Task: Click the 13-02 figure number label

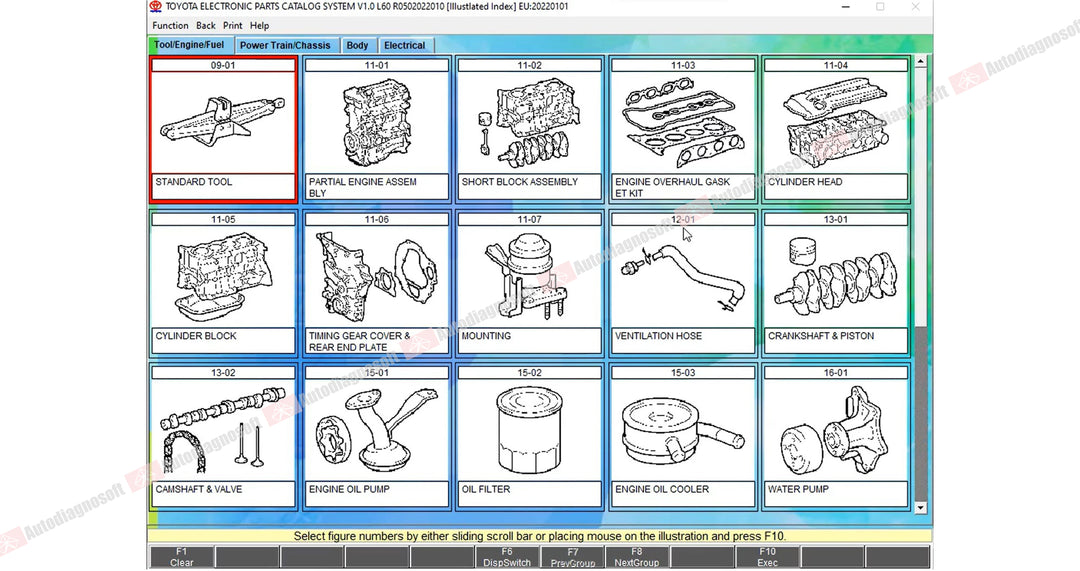Action: [x=223, y=373]
